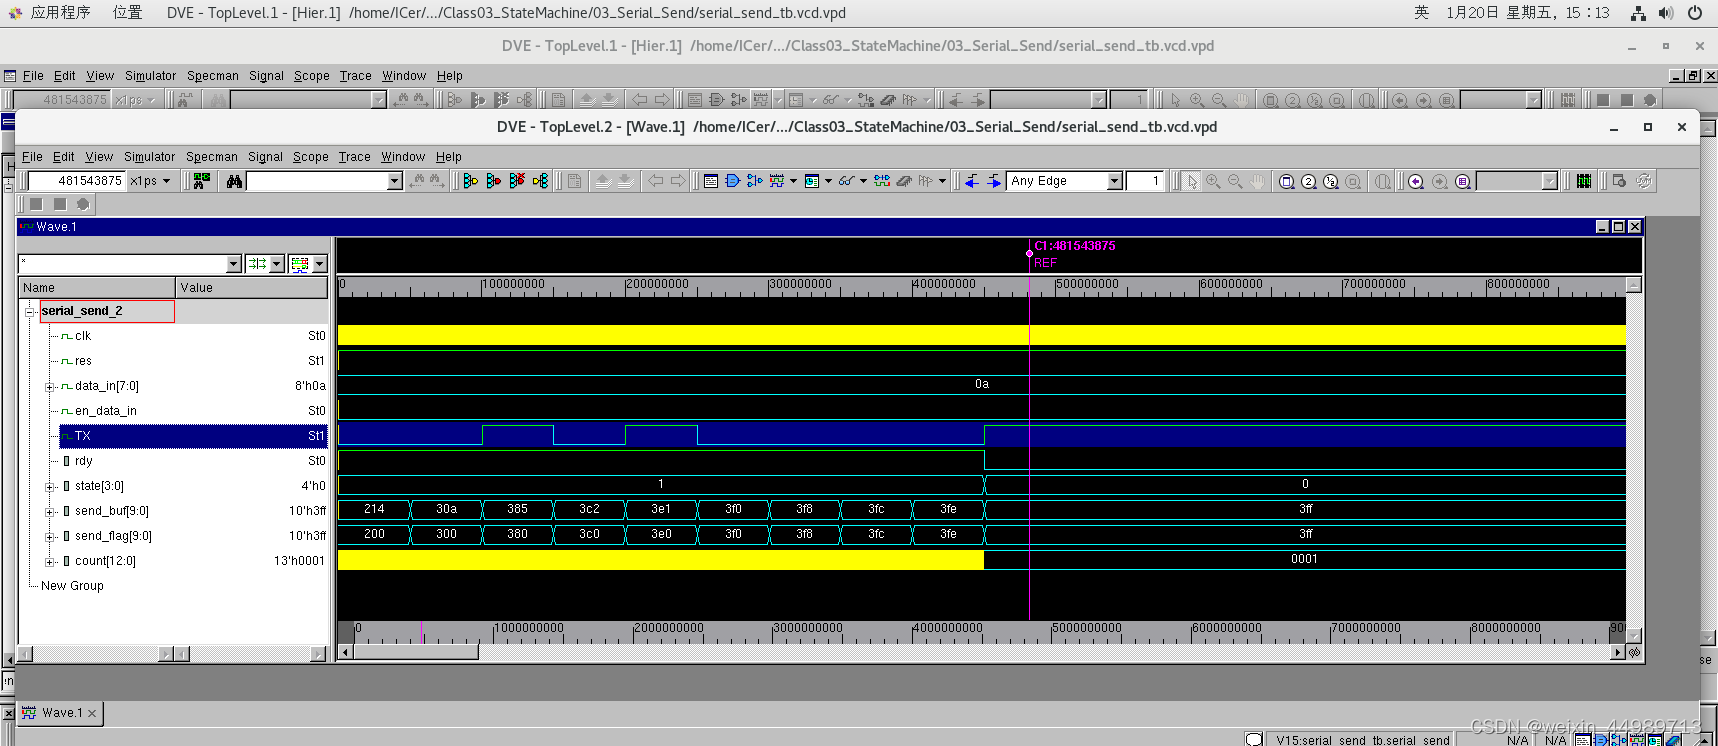1718x746 pixels.
Task: Click the path schematic icon in toolbar
Action: 755,181
